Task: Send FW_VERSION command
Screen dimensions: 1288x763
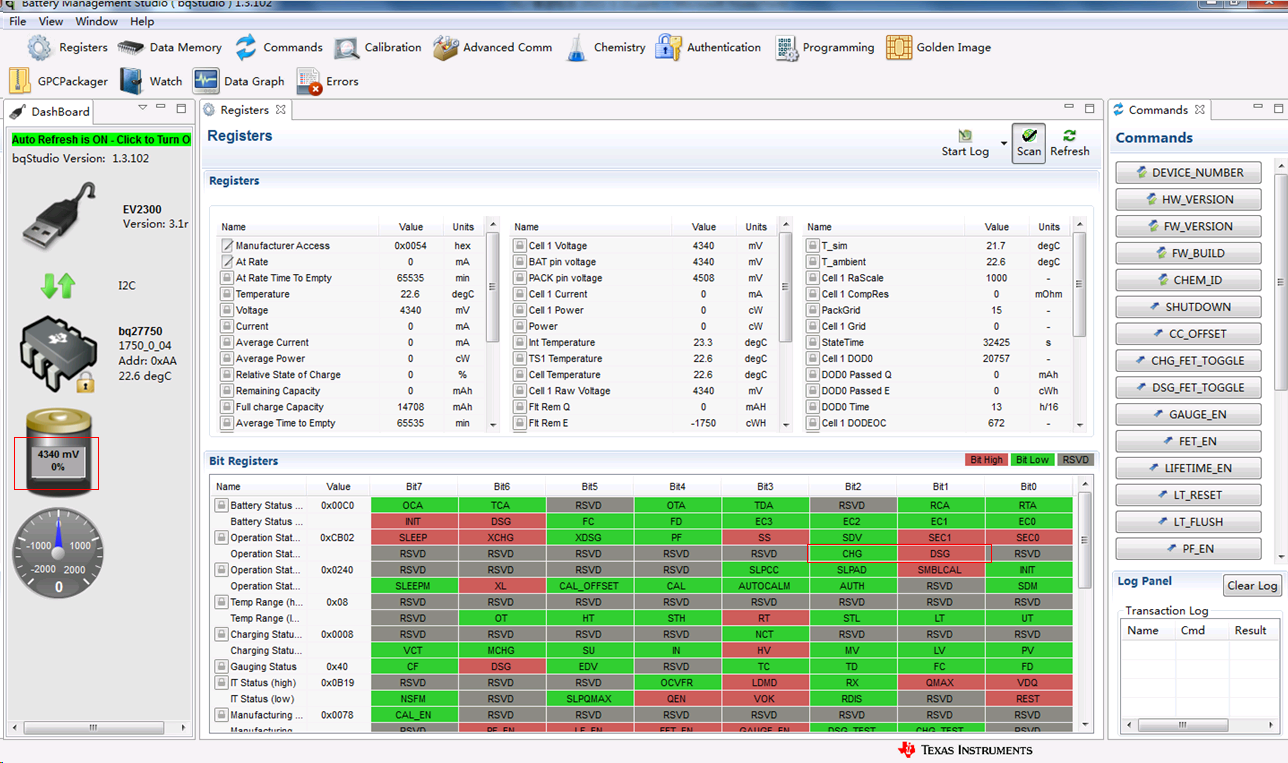Action: (x=1188, y=227)
